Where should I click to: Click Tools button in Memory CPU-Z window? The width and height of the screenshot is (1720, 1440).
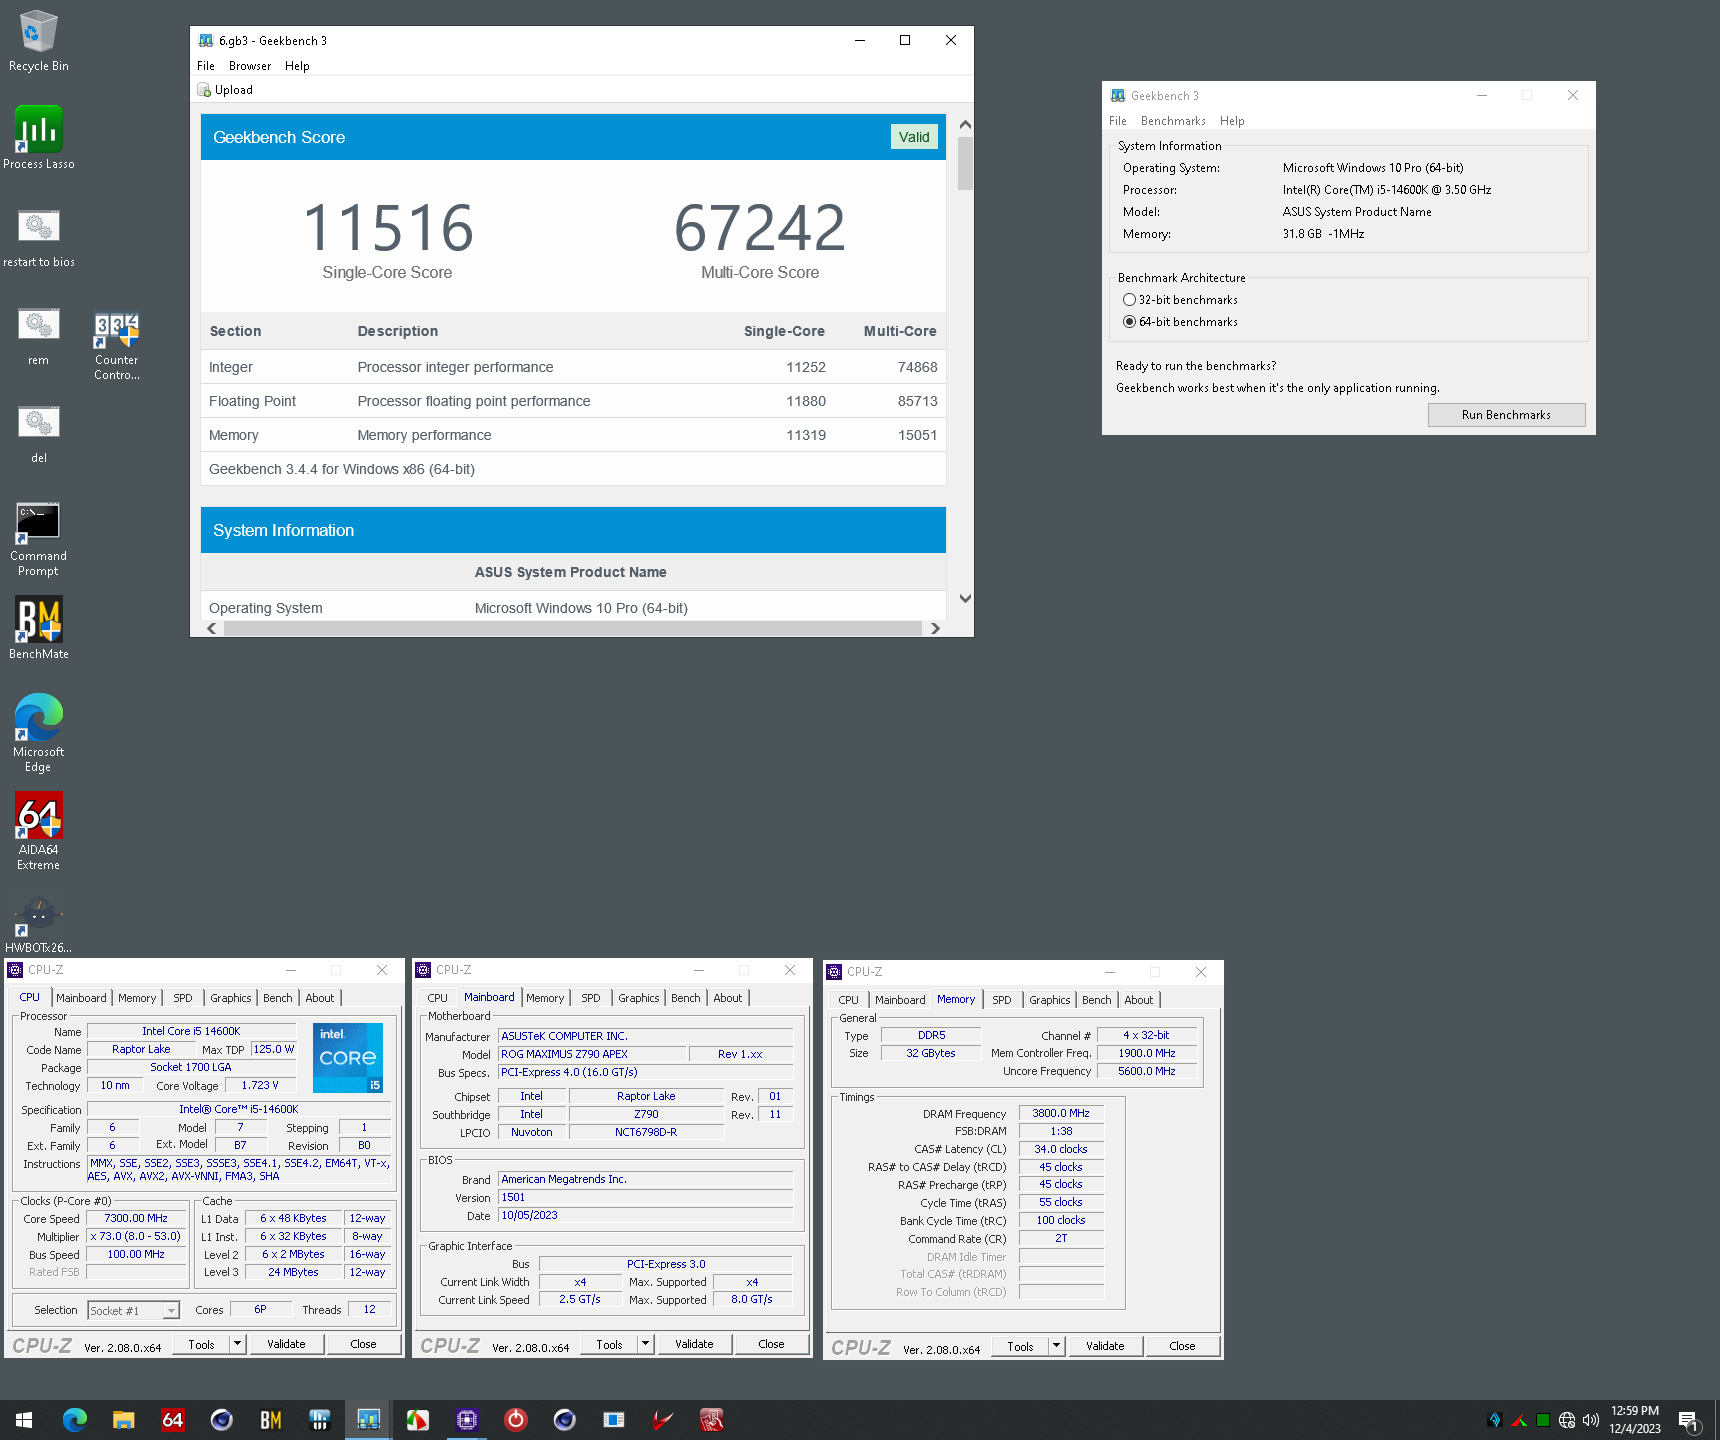1020,1346
